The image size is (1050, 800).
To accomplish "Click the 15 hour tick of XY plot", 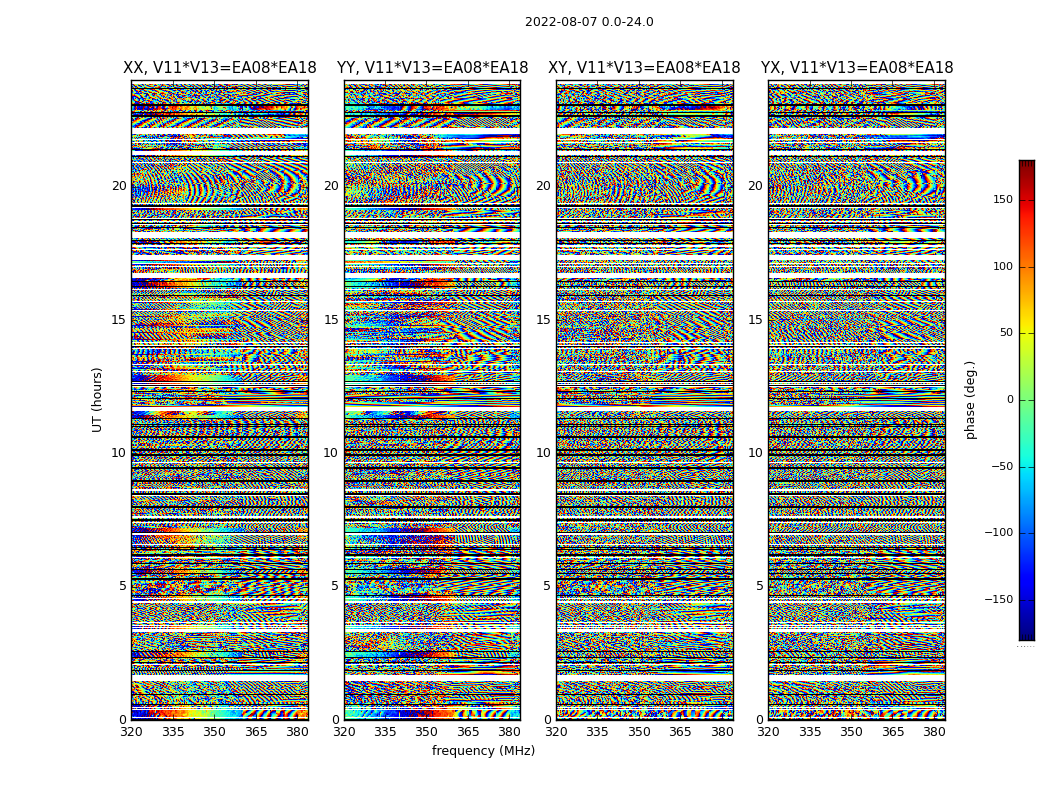I will pos(543,319).
